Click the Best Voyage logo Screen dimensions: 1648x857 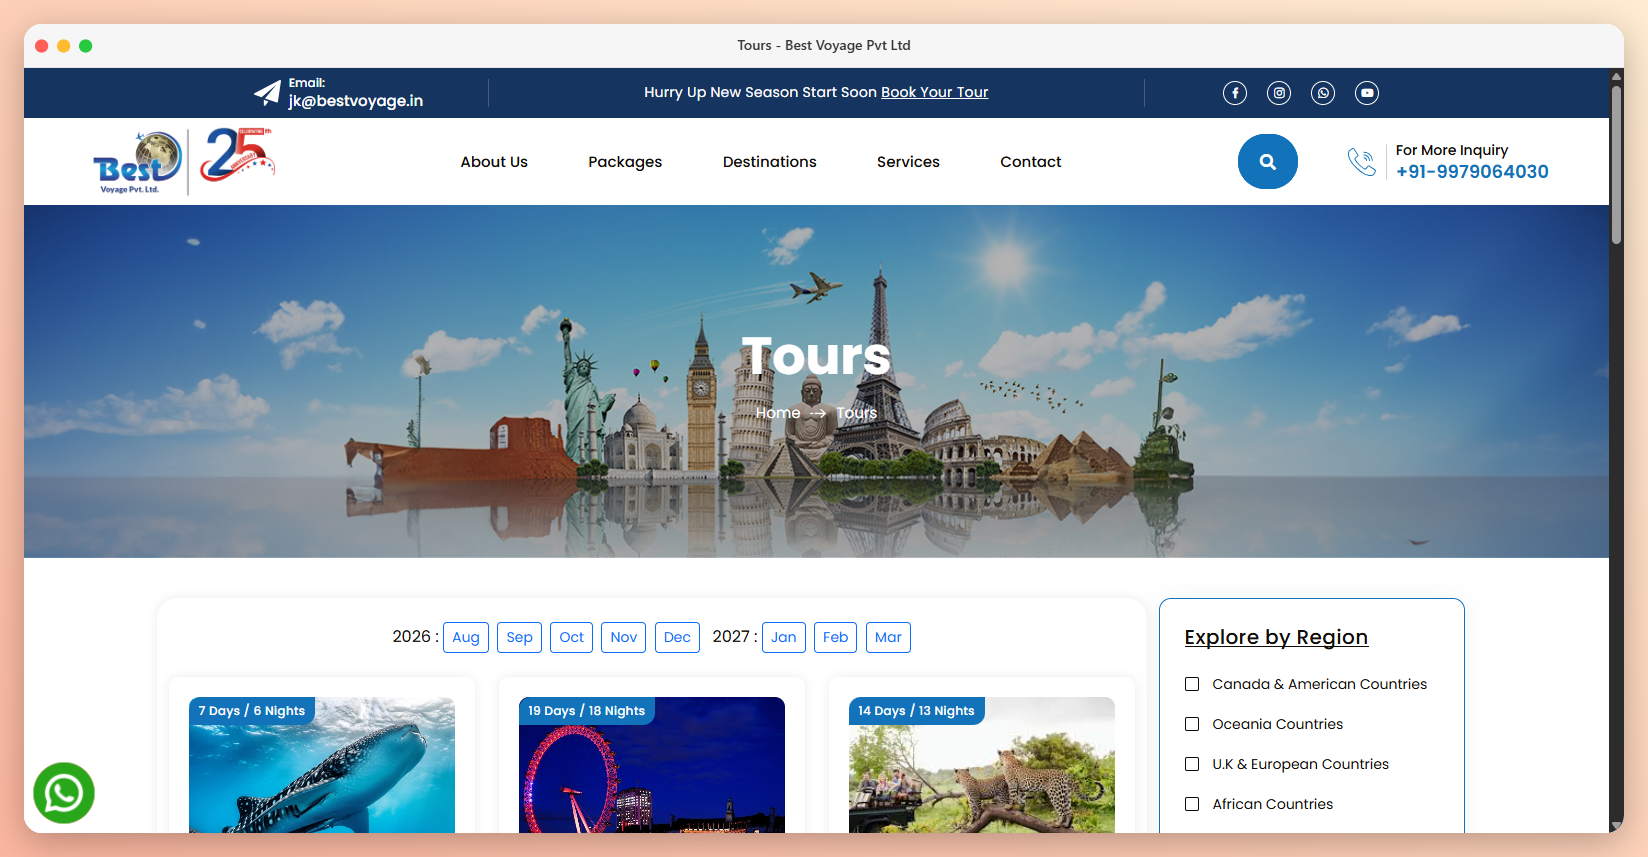point(138,162)
